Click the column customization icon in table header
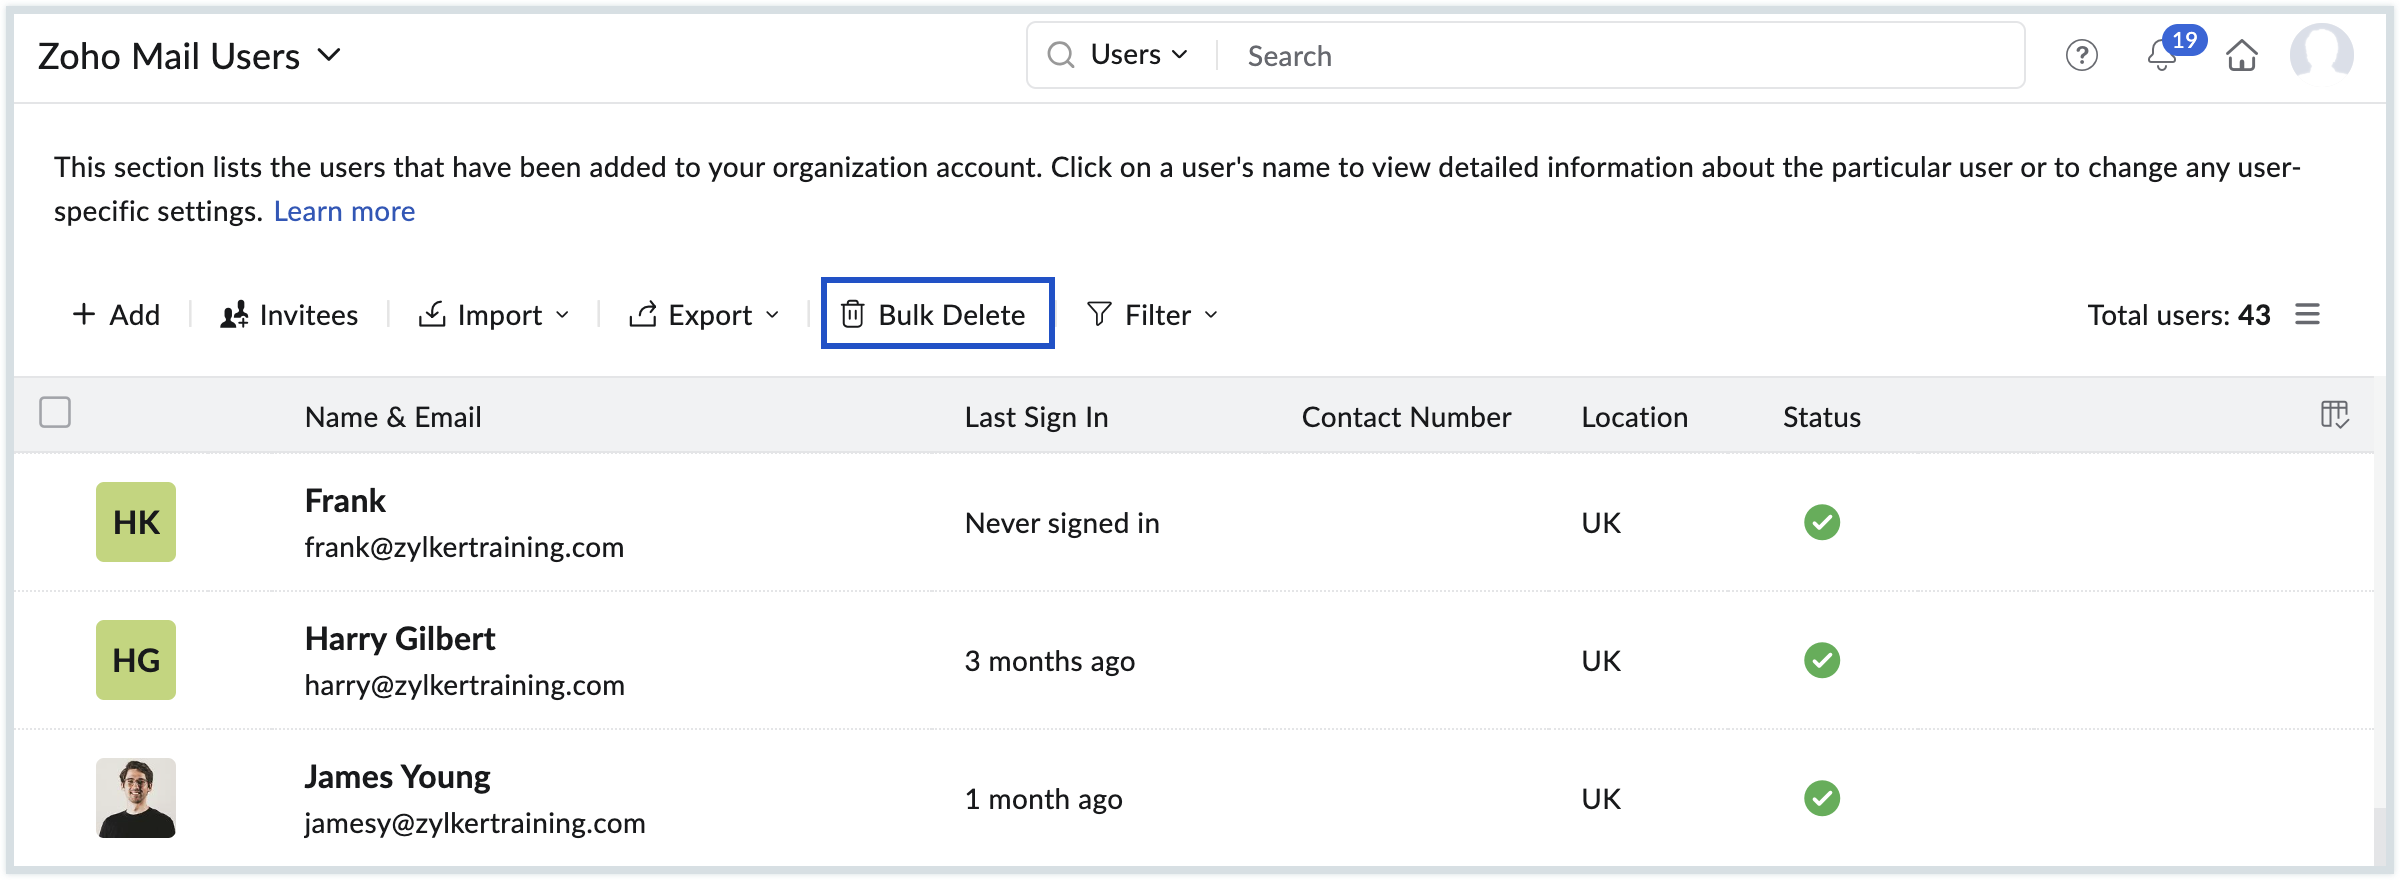The height and width of the screenshot is (880, 2400). pyautogui.click(x=2334, y=414)
